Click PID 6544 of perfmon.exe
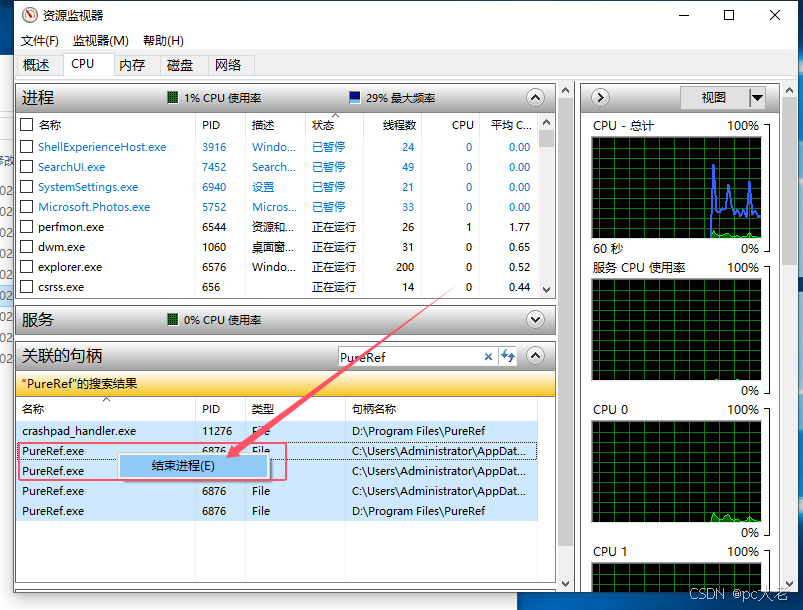The height and width of the screenshot is (610, 803). point(214,227)
